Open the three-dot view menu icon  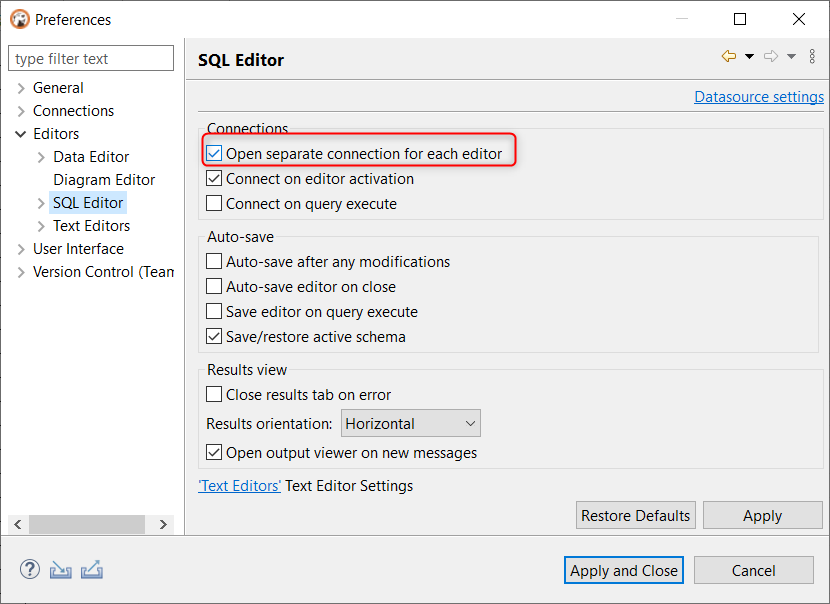pos(812,56)
